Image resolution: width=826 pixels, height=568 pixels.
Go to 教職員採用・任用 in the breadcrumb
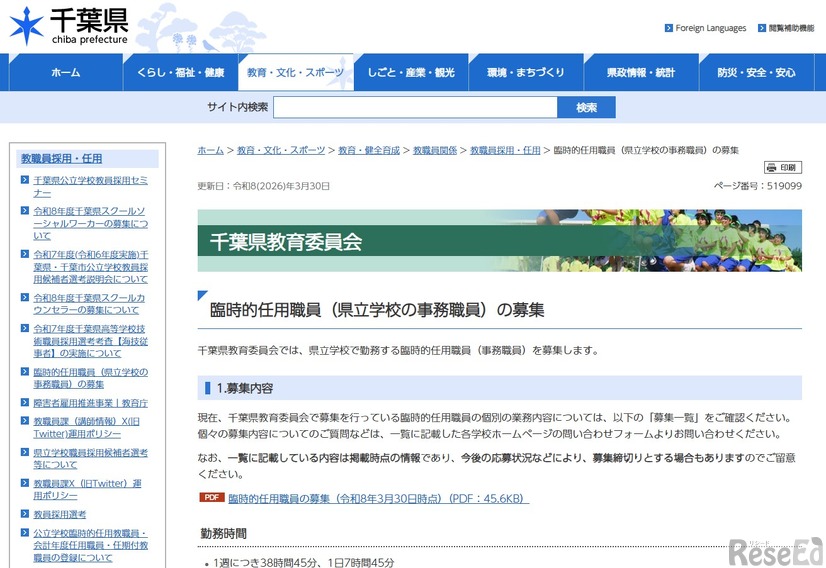click(505, 150)
